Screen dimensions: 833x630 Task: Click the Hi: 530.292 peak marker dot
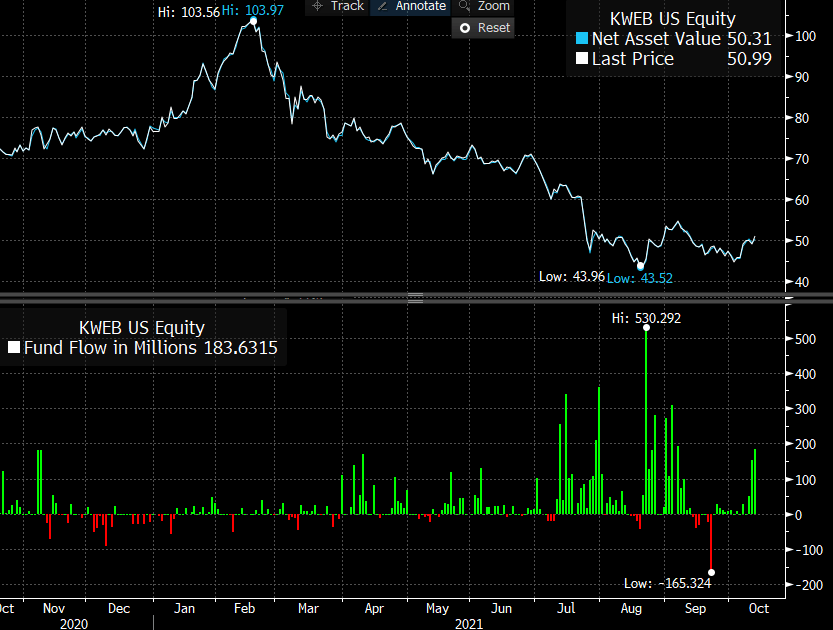coord(646,326)
